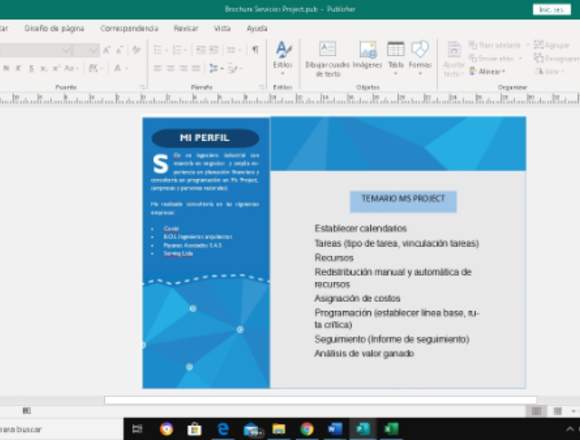The width and height of the screenshot is (580, 440).
Task: Open the Estilos styles gallery
Action: click(283, 58)
